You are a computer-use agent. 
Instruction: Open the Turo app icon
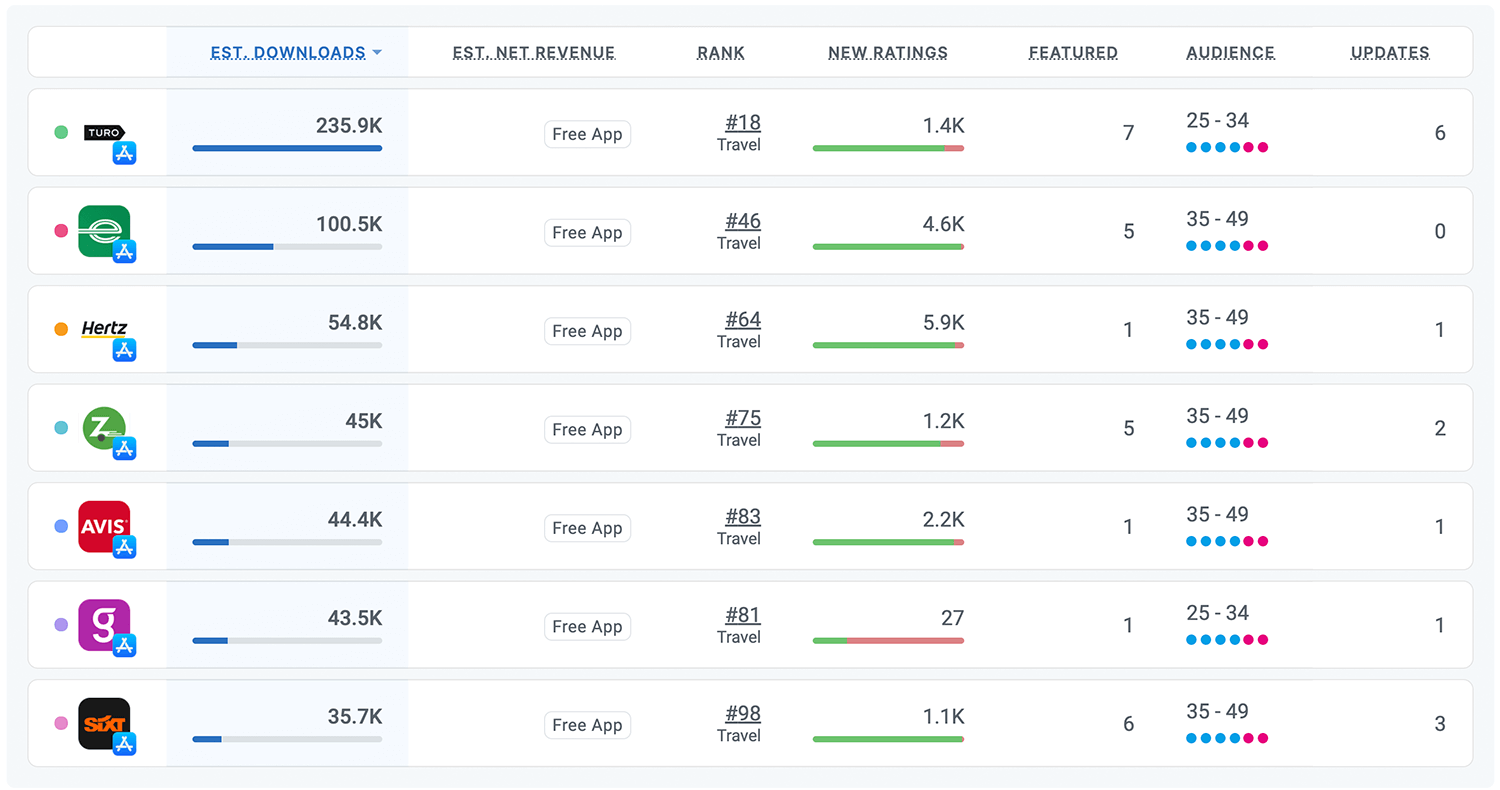click(105, 133)
